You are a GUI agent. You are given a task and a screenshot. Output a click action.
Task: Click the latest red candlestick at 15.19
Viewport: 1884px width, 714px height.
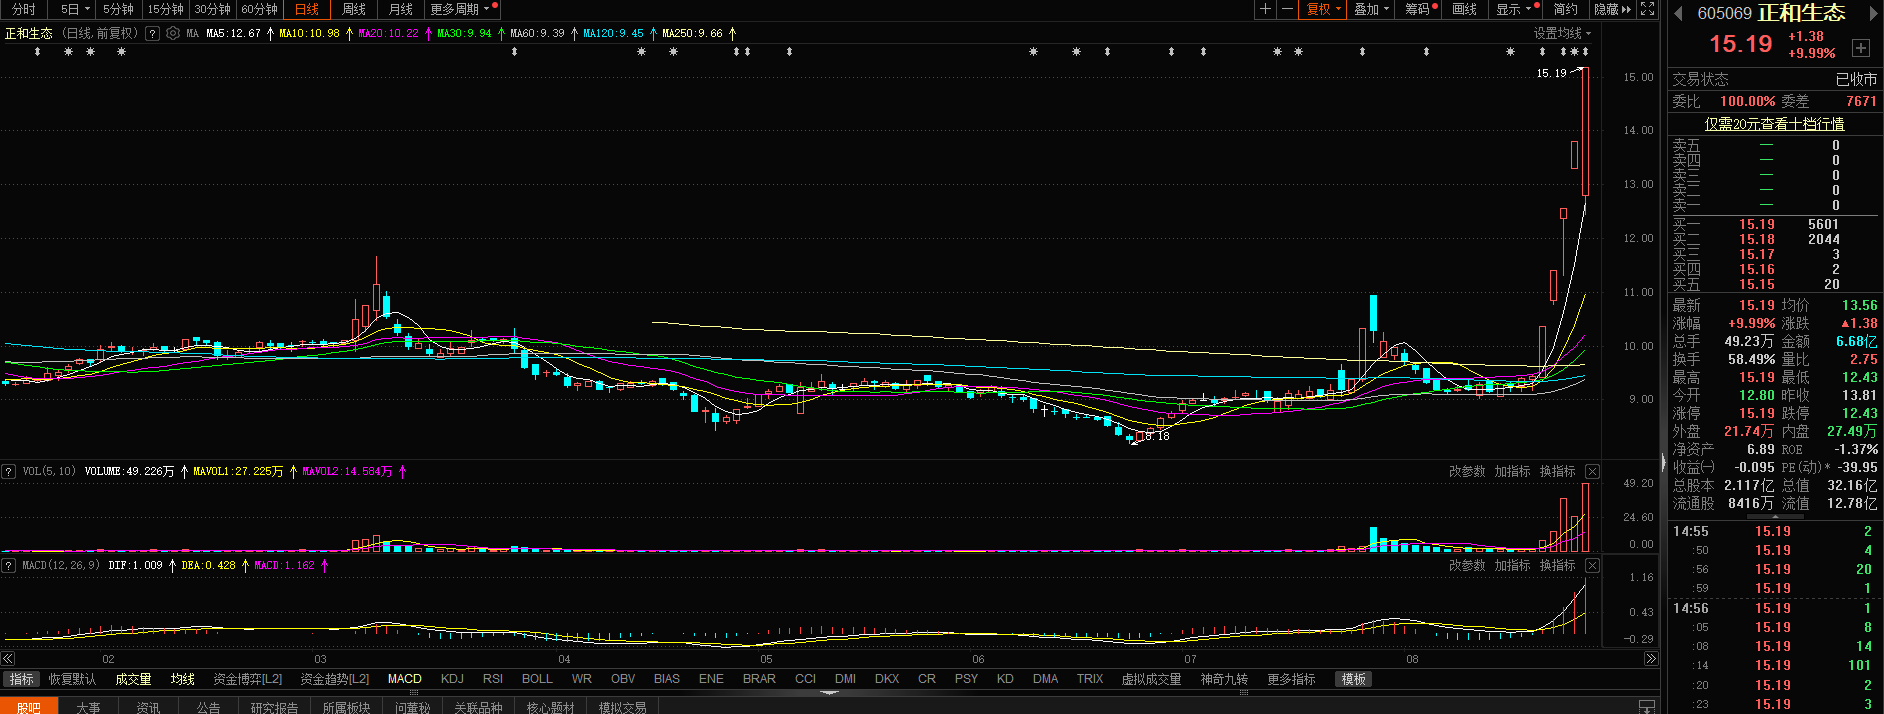coord(1585,130)
